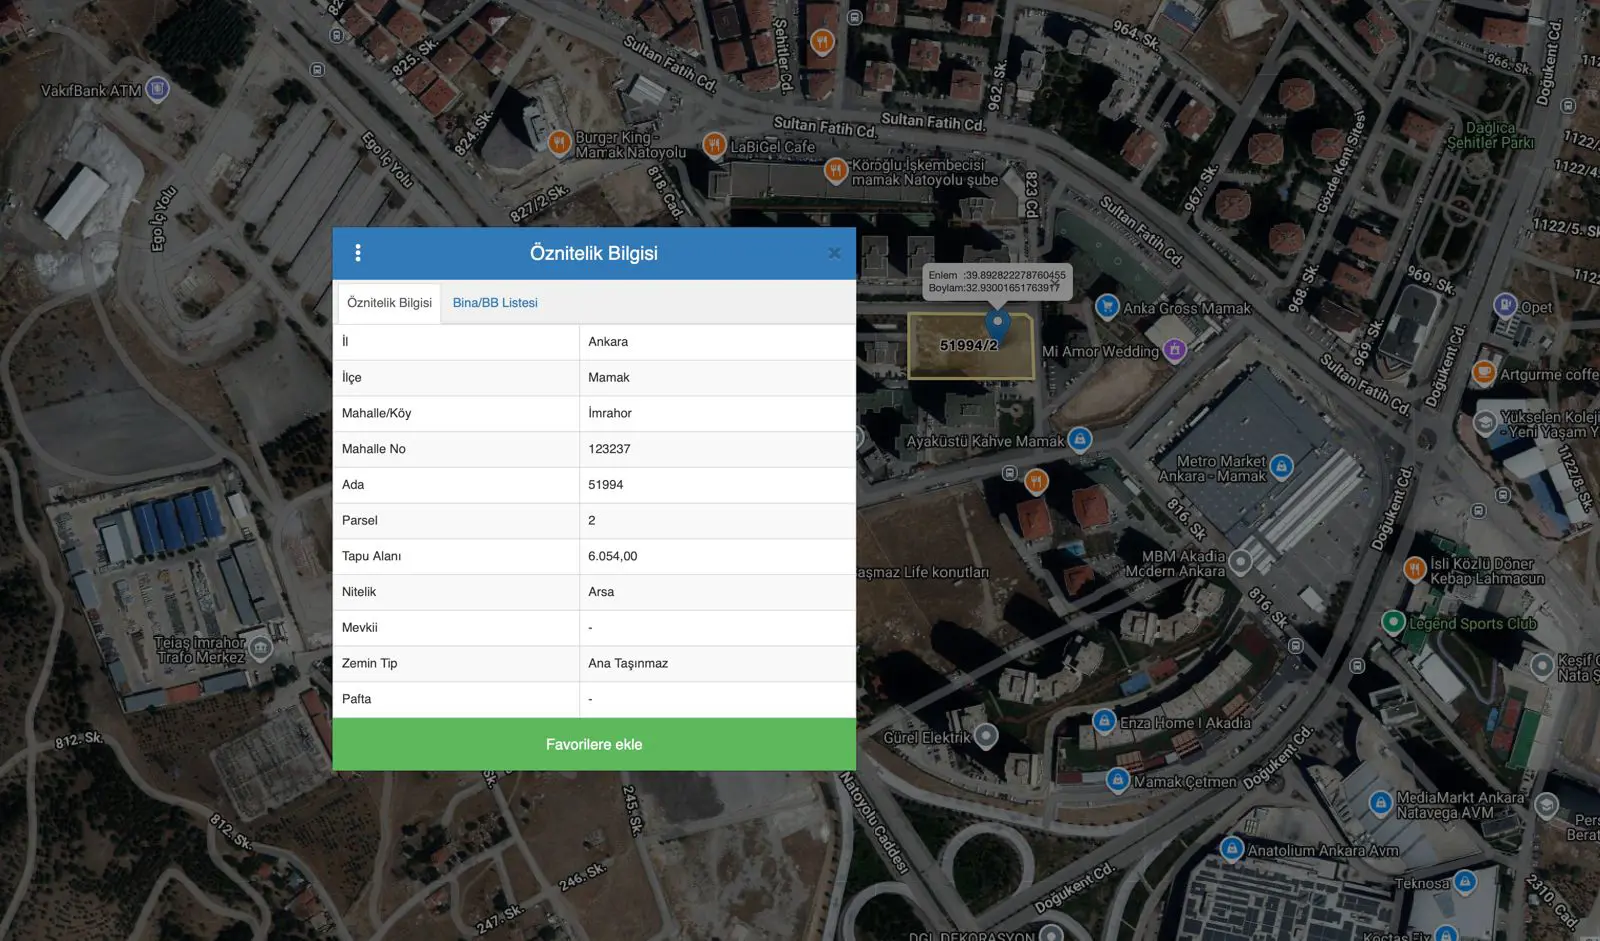Image resolution: width=1600 pixels, height=941 pixels.
Task: Click the Favorilere ekle button
Action: coord(594,744)
